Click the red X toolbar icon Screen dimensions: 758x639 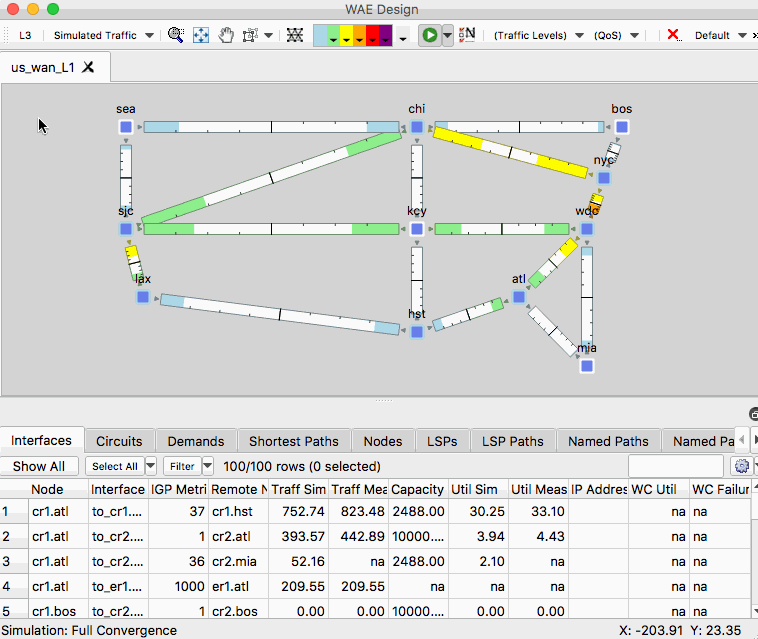coord(673,35)
